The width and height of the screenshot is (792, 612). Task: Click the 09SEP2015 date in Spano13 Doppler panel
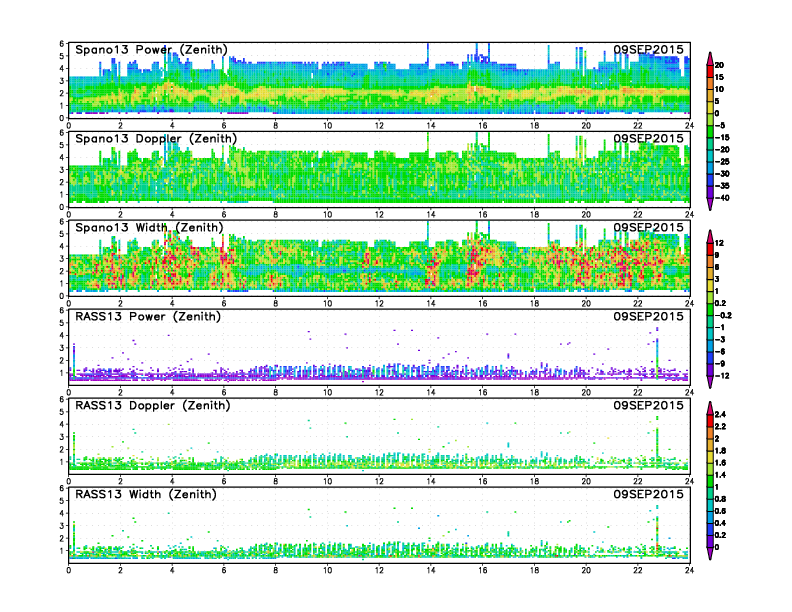649,138
